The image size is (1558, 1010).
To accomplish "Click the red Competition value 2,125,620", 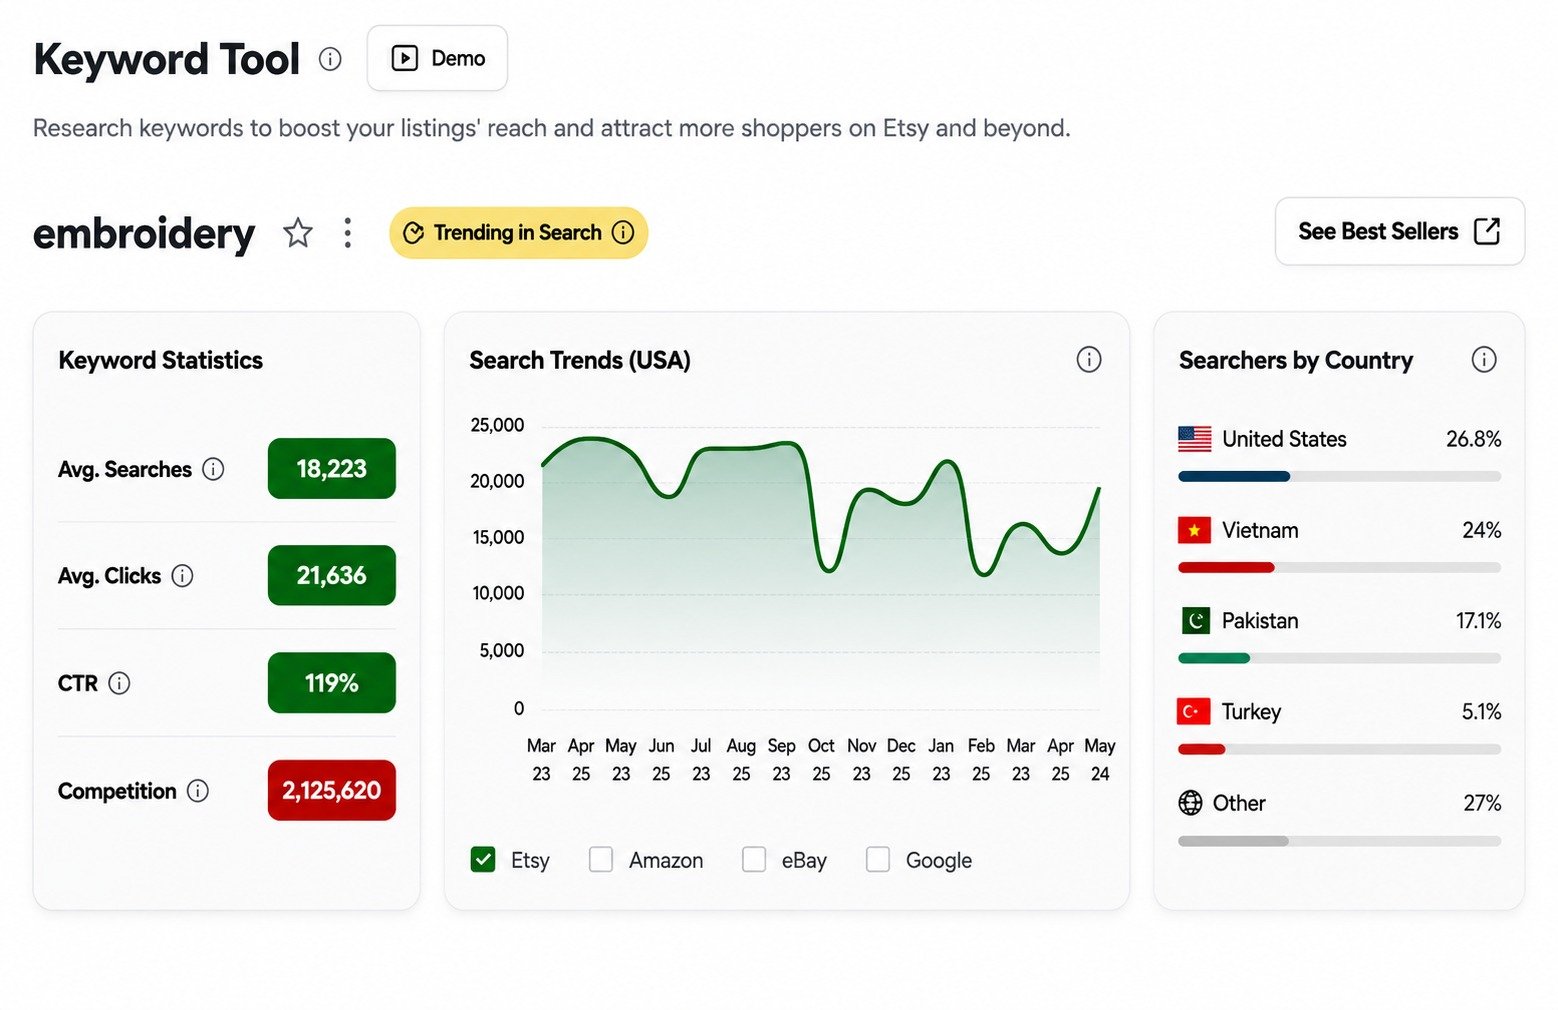I will [x=331, y=791].
